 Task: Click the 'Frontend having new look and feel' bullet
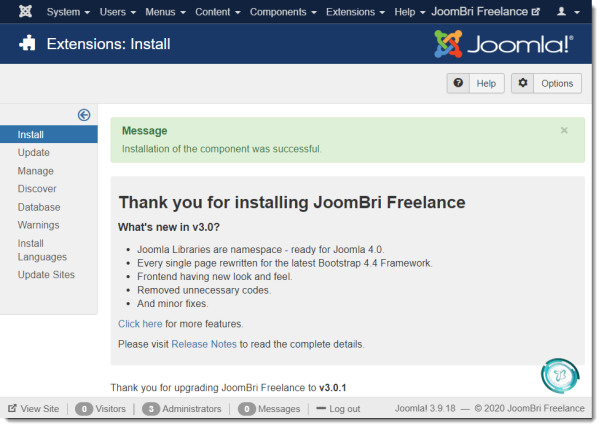(x=215, y=277)
